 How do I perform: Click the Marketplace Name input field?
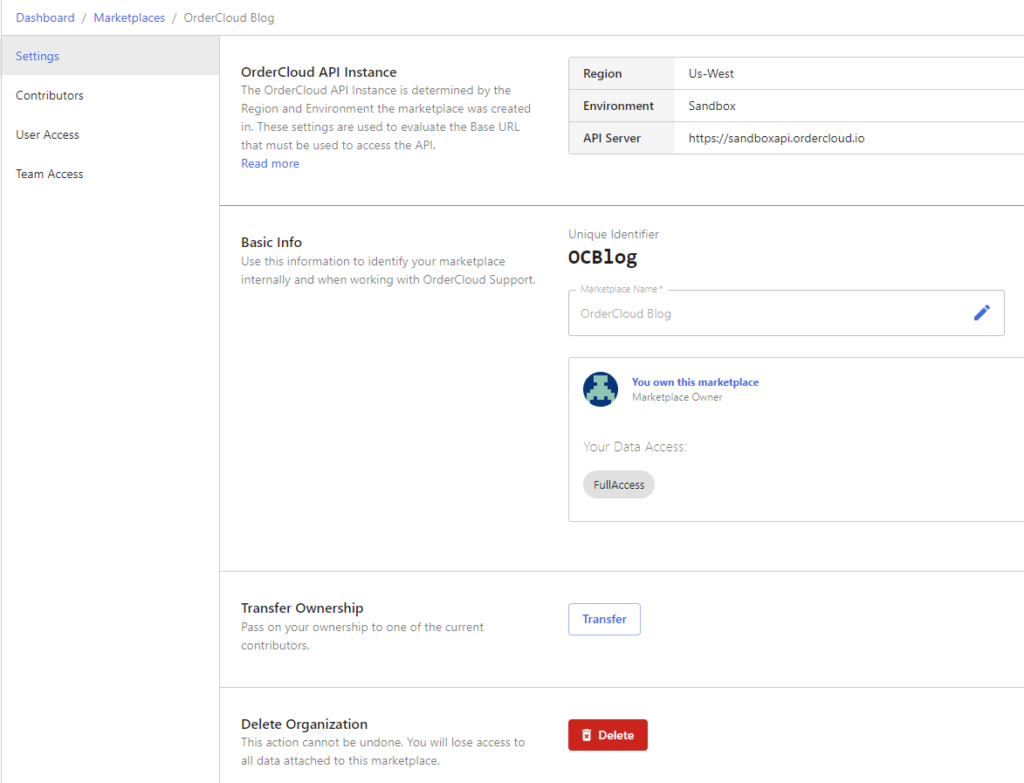(786, 313)
